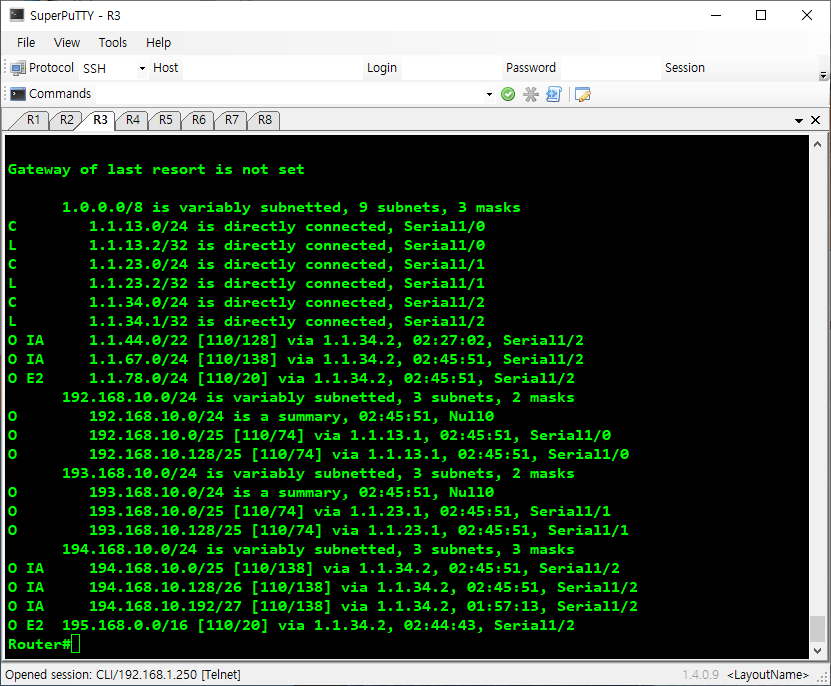This screenshot has height=686, width=831.
Task: Click the 'Opened session' status bar text
Action: (x=123, y=675)
